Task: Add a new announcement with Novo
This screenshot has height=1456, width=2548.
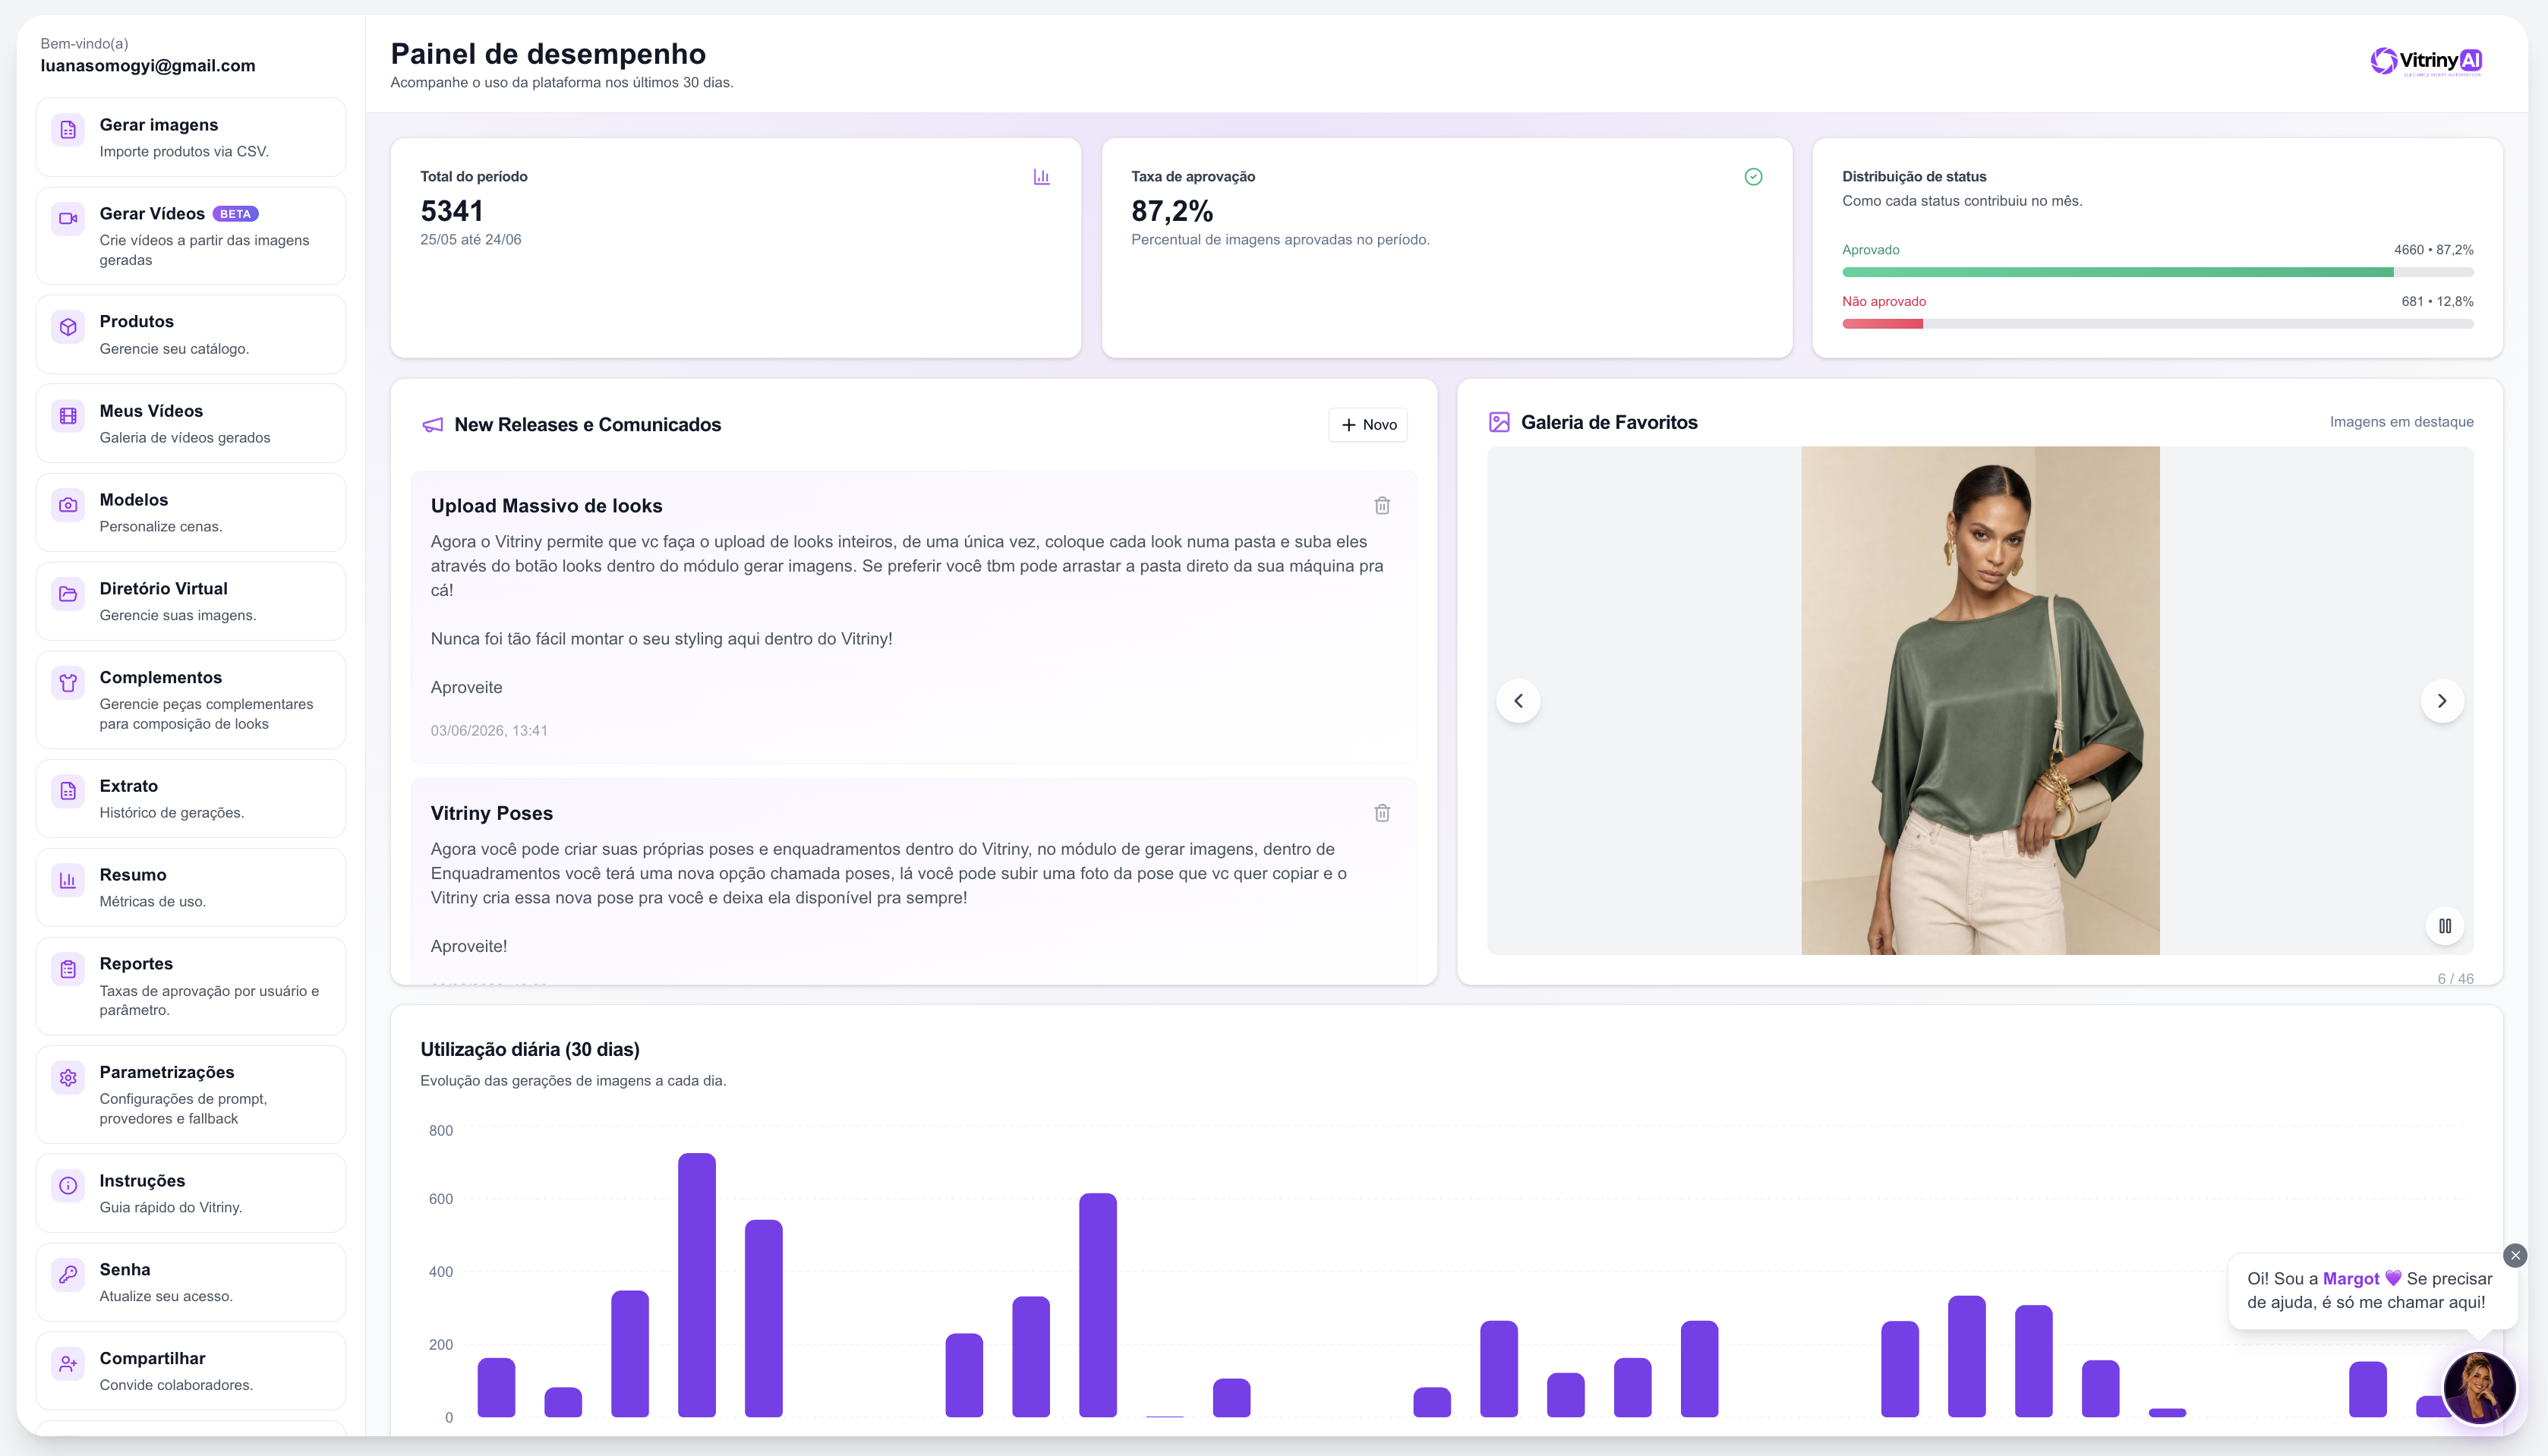Action: point(1368,425)
